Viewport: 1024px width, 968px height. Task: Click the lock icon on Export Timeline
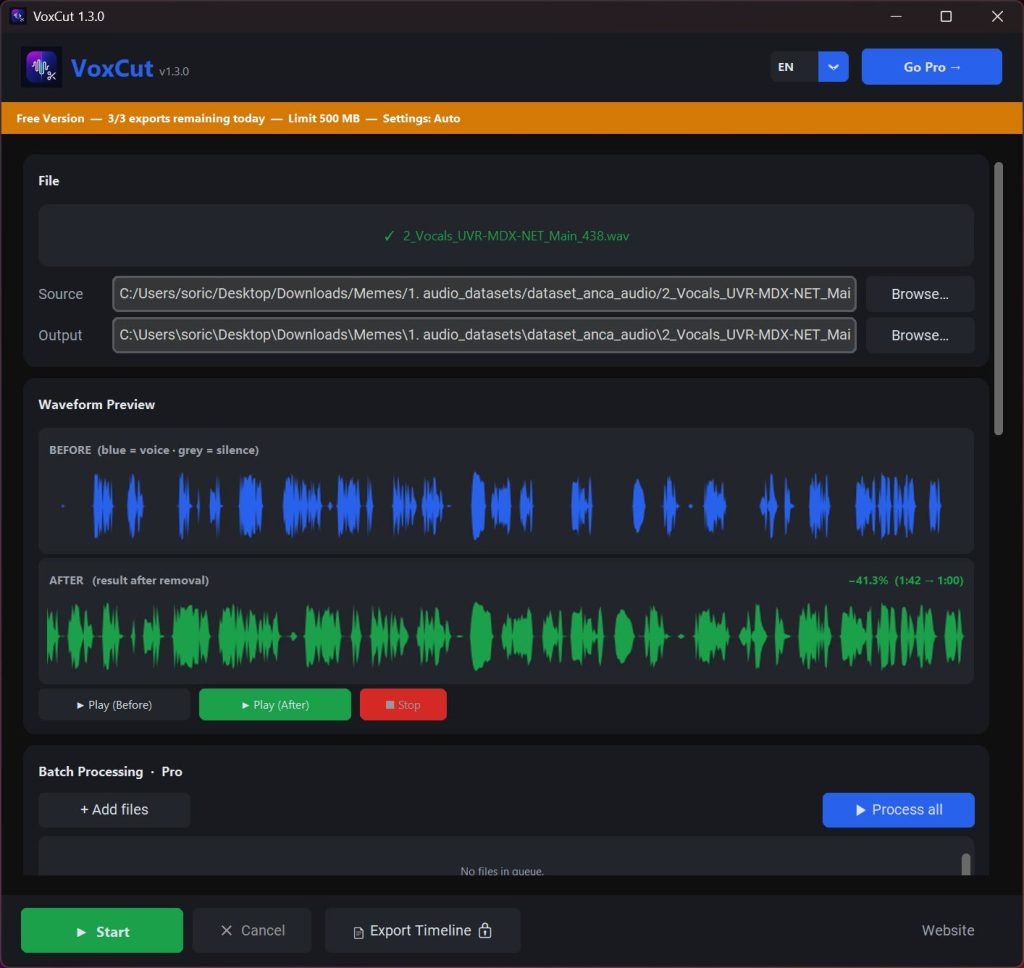(485, 930)
